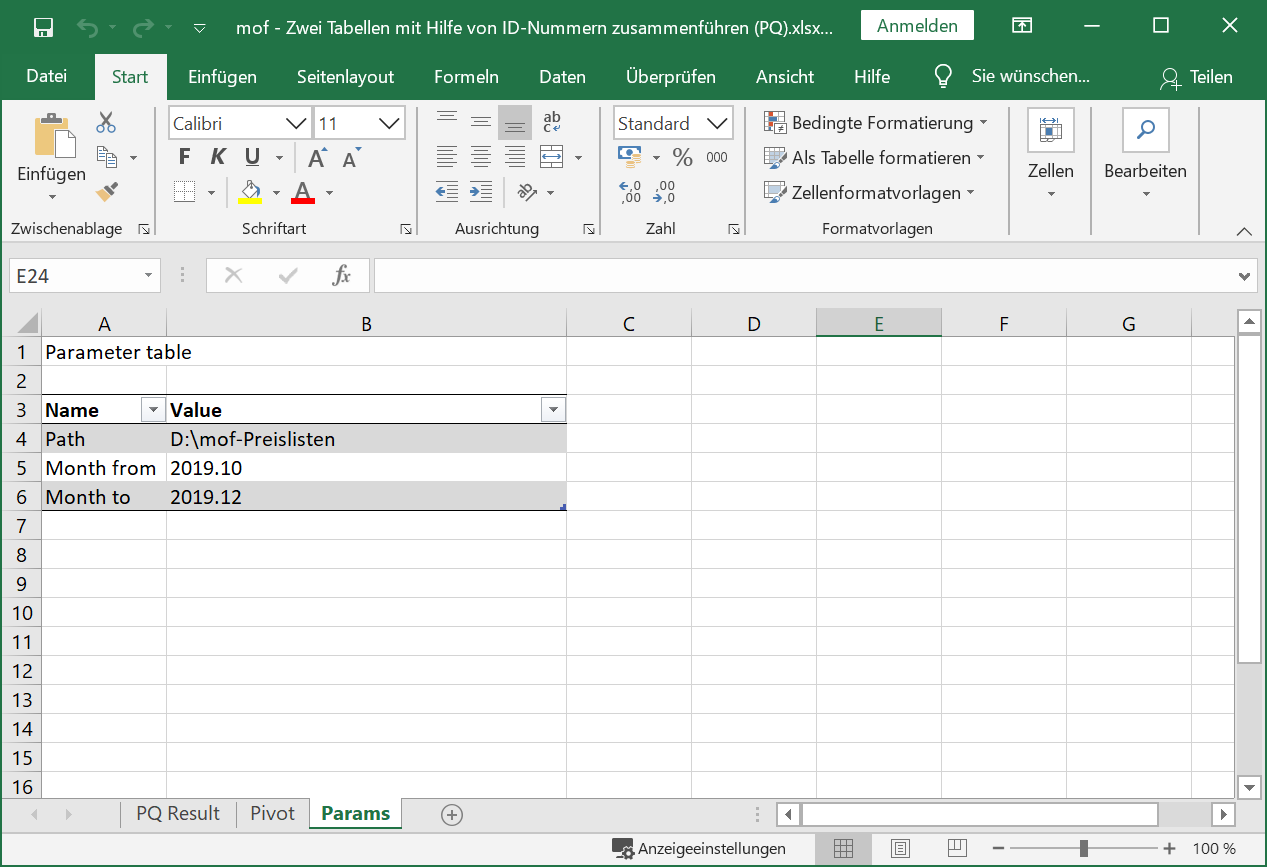Apply the red font color
1267x867 pixels.
(x=304, y=192)
